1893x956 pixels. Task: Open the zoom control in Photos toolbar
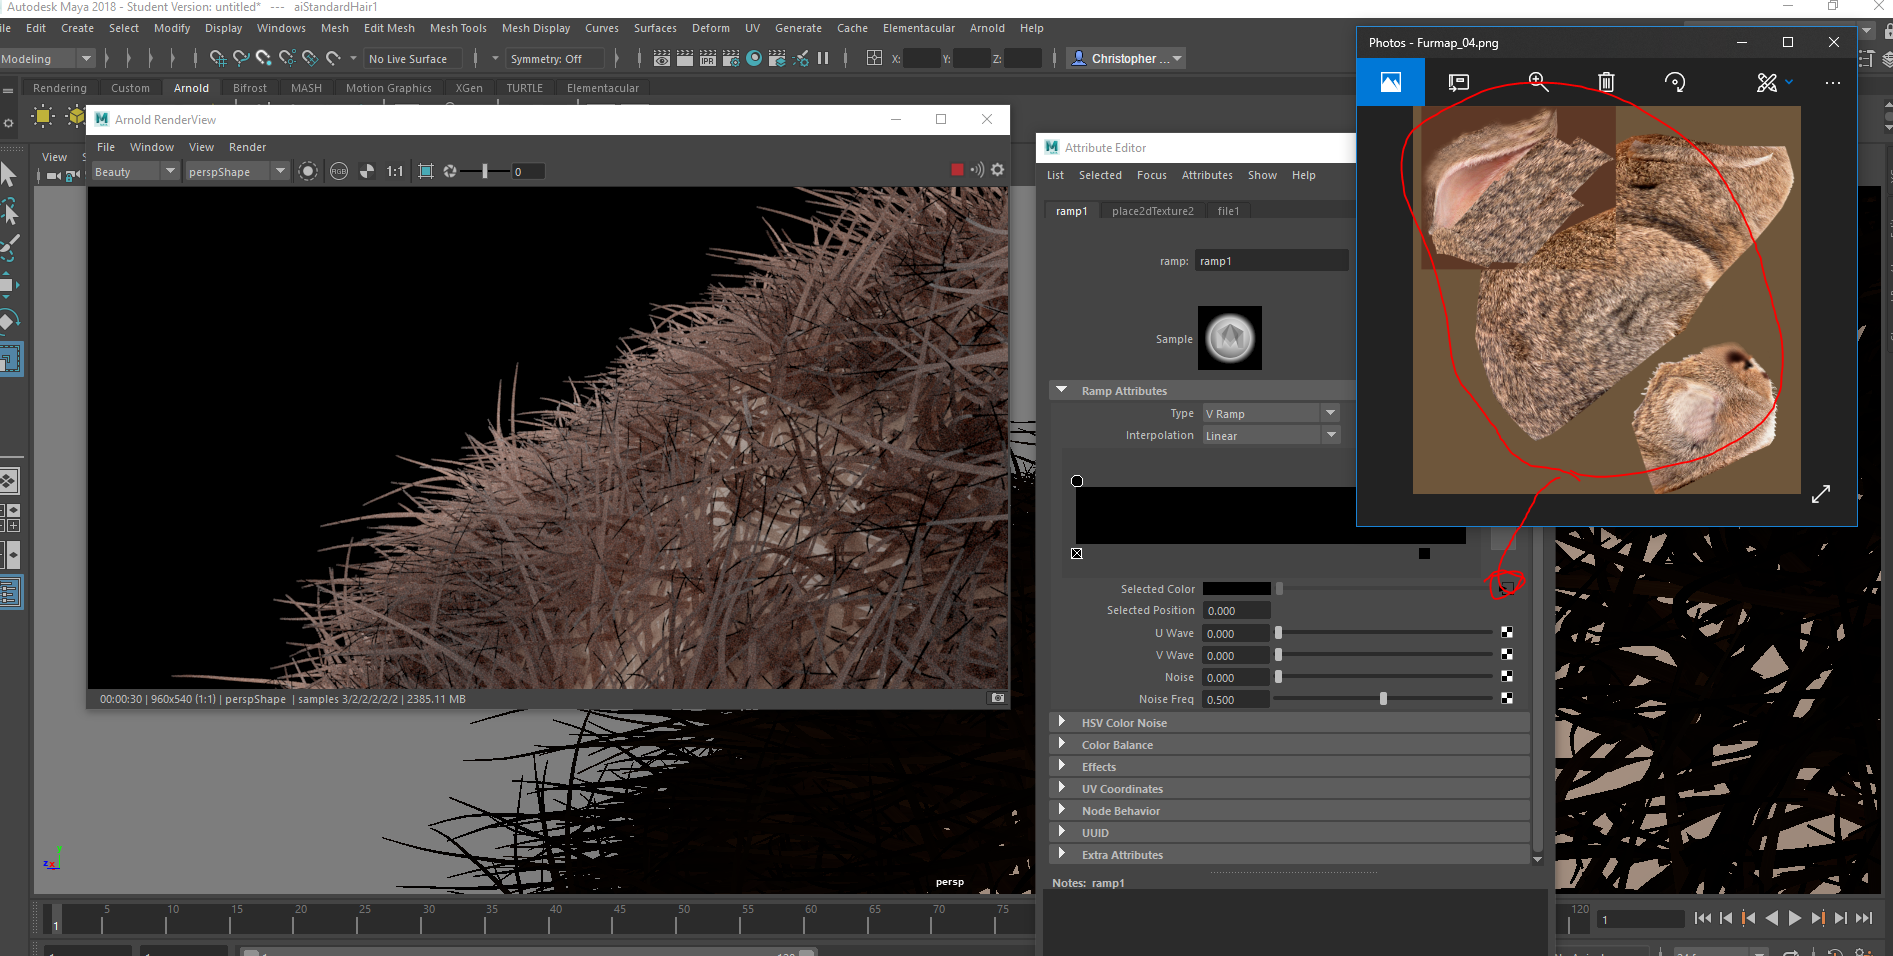pos(1539,83)
